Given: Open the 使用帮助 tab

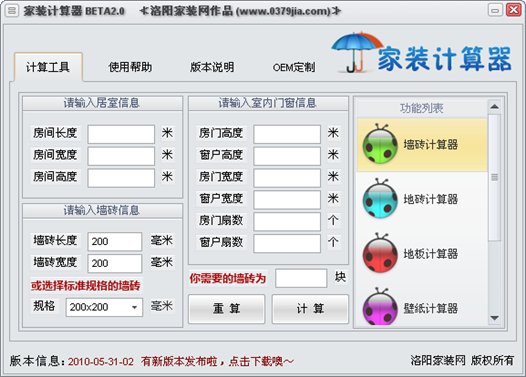Looking at the screenshot, I should [130, 67].
